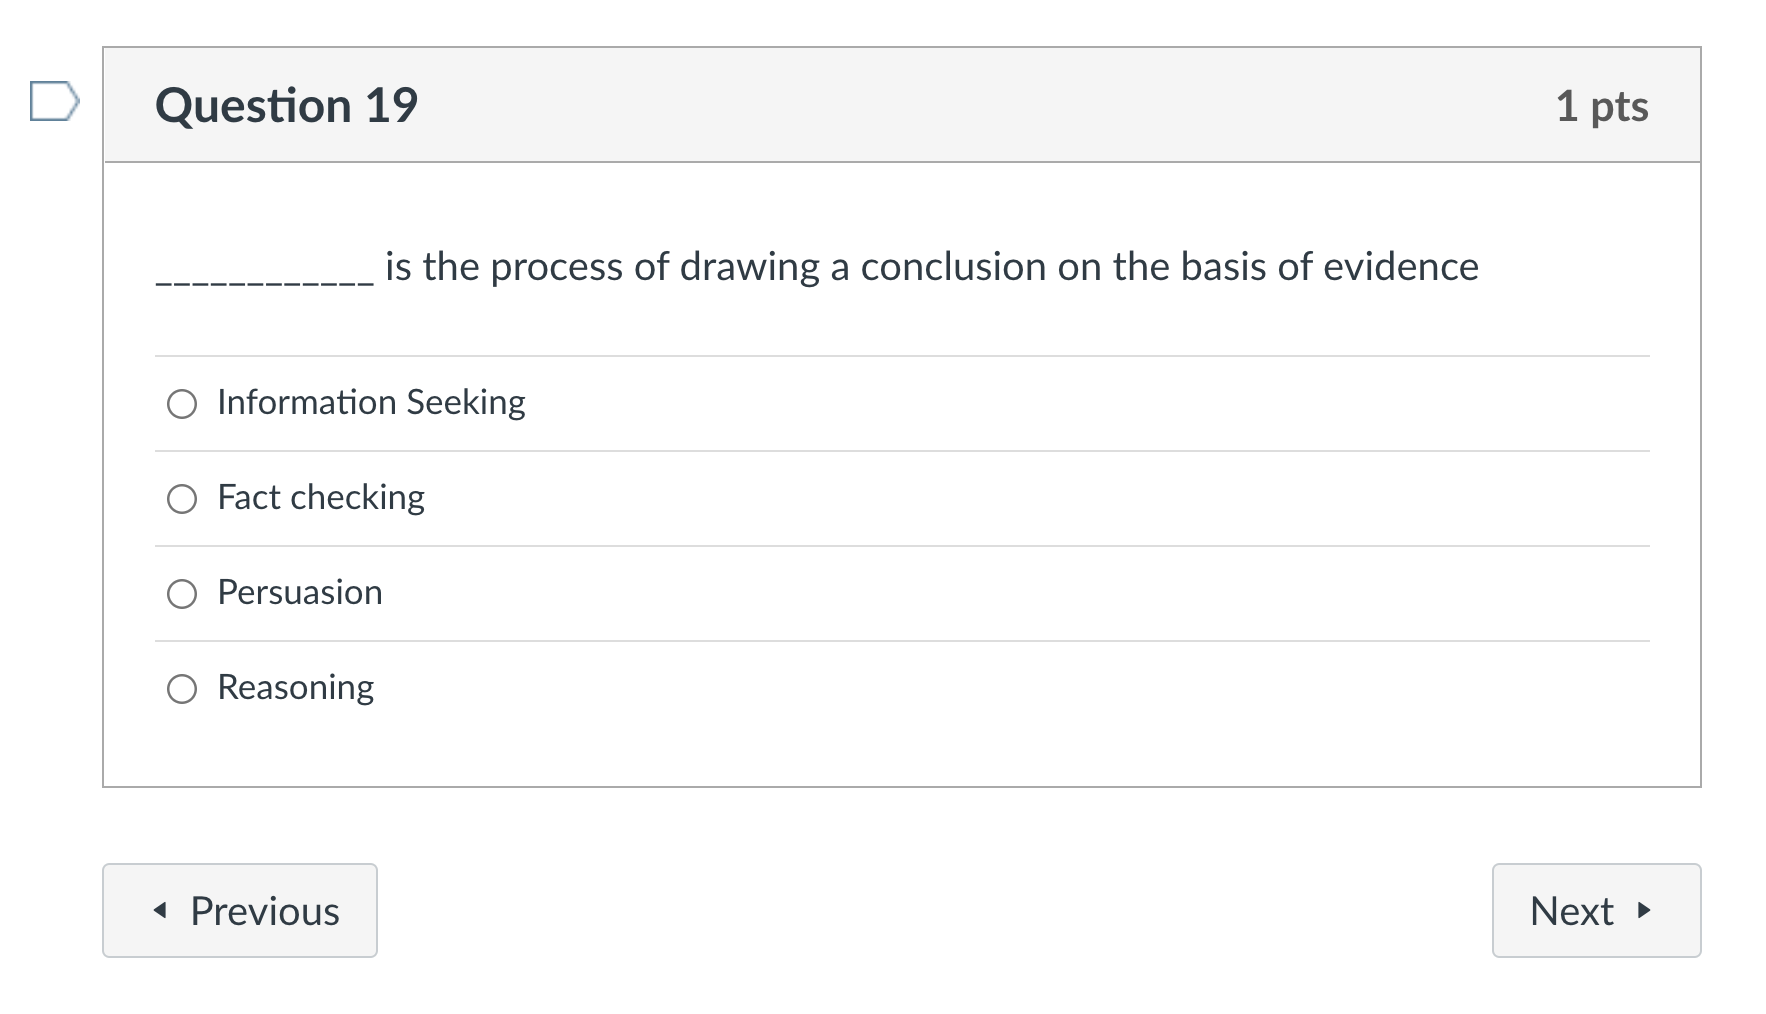Choose the Persuasion radio button
The height and width of the screenshot is (1014, 1766).
pos(182,594)
